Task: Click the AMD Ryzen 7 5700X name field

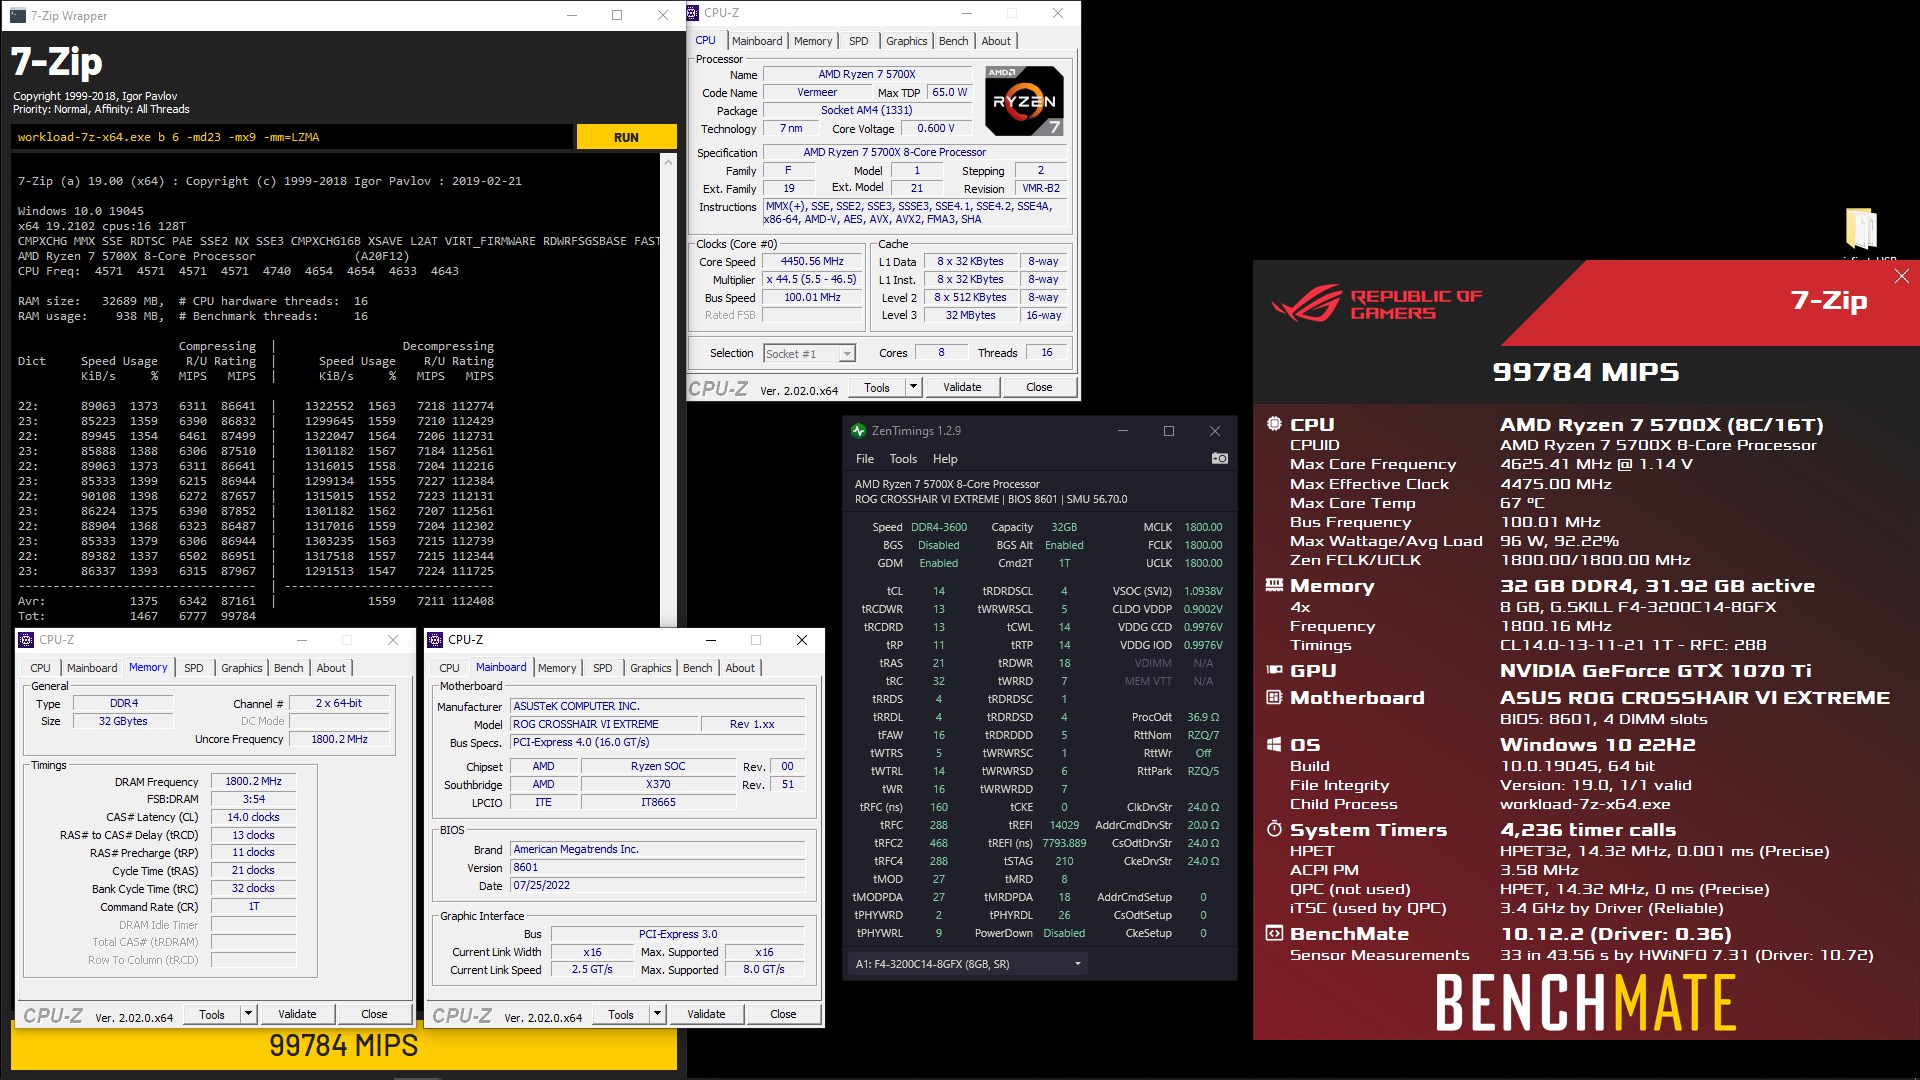Action: pos(867,74)
